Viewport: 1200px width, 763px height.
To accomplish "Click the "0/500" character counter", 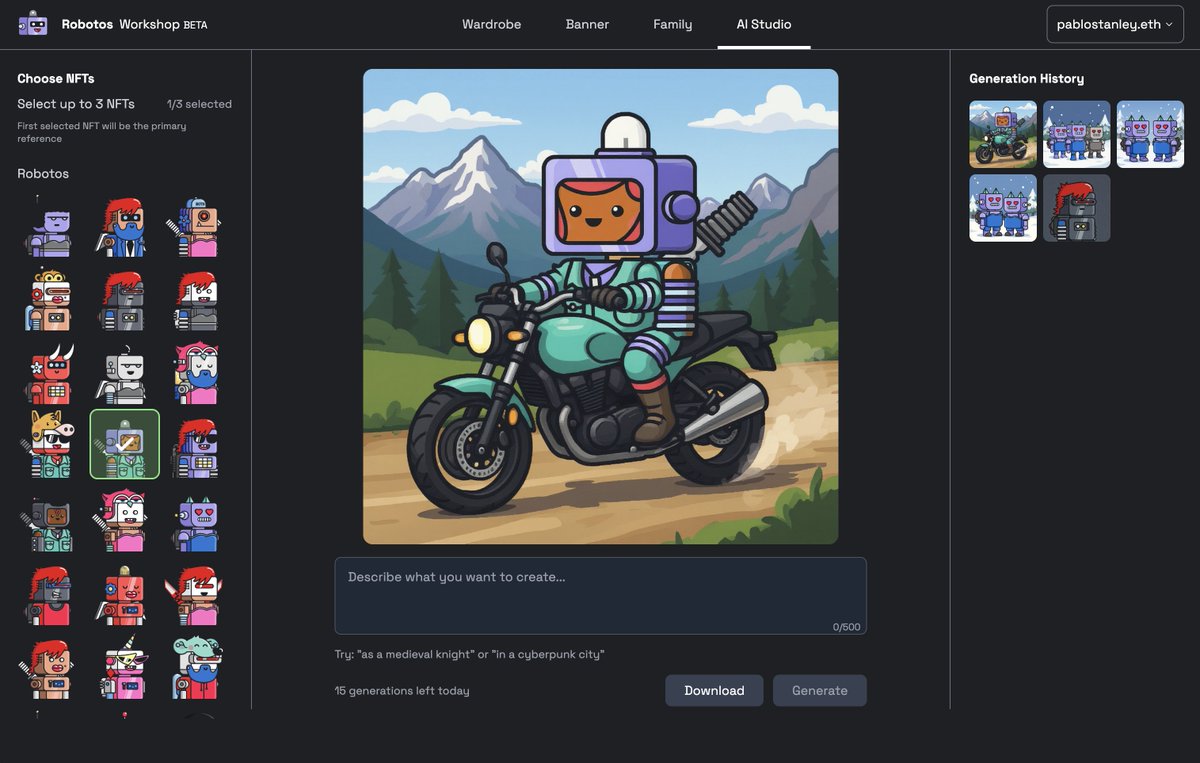I will 846,627.
